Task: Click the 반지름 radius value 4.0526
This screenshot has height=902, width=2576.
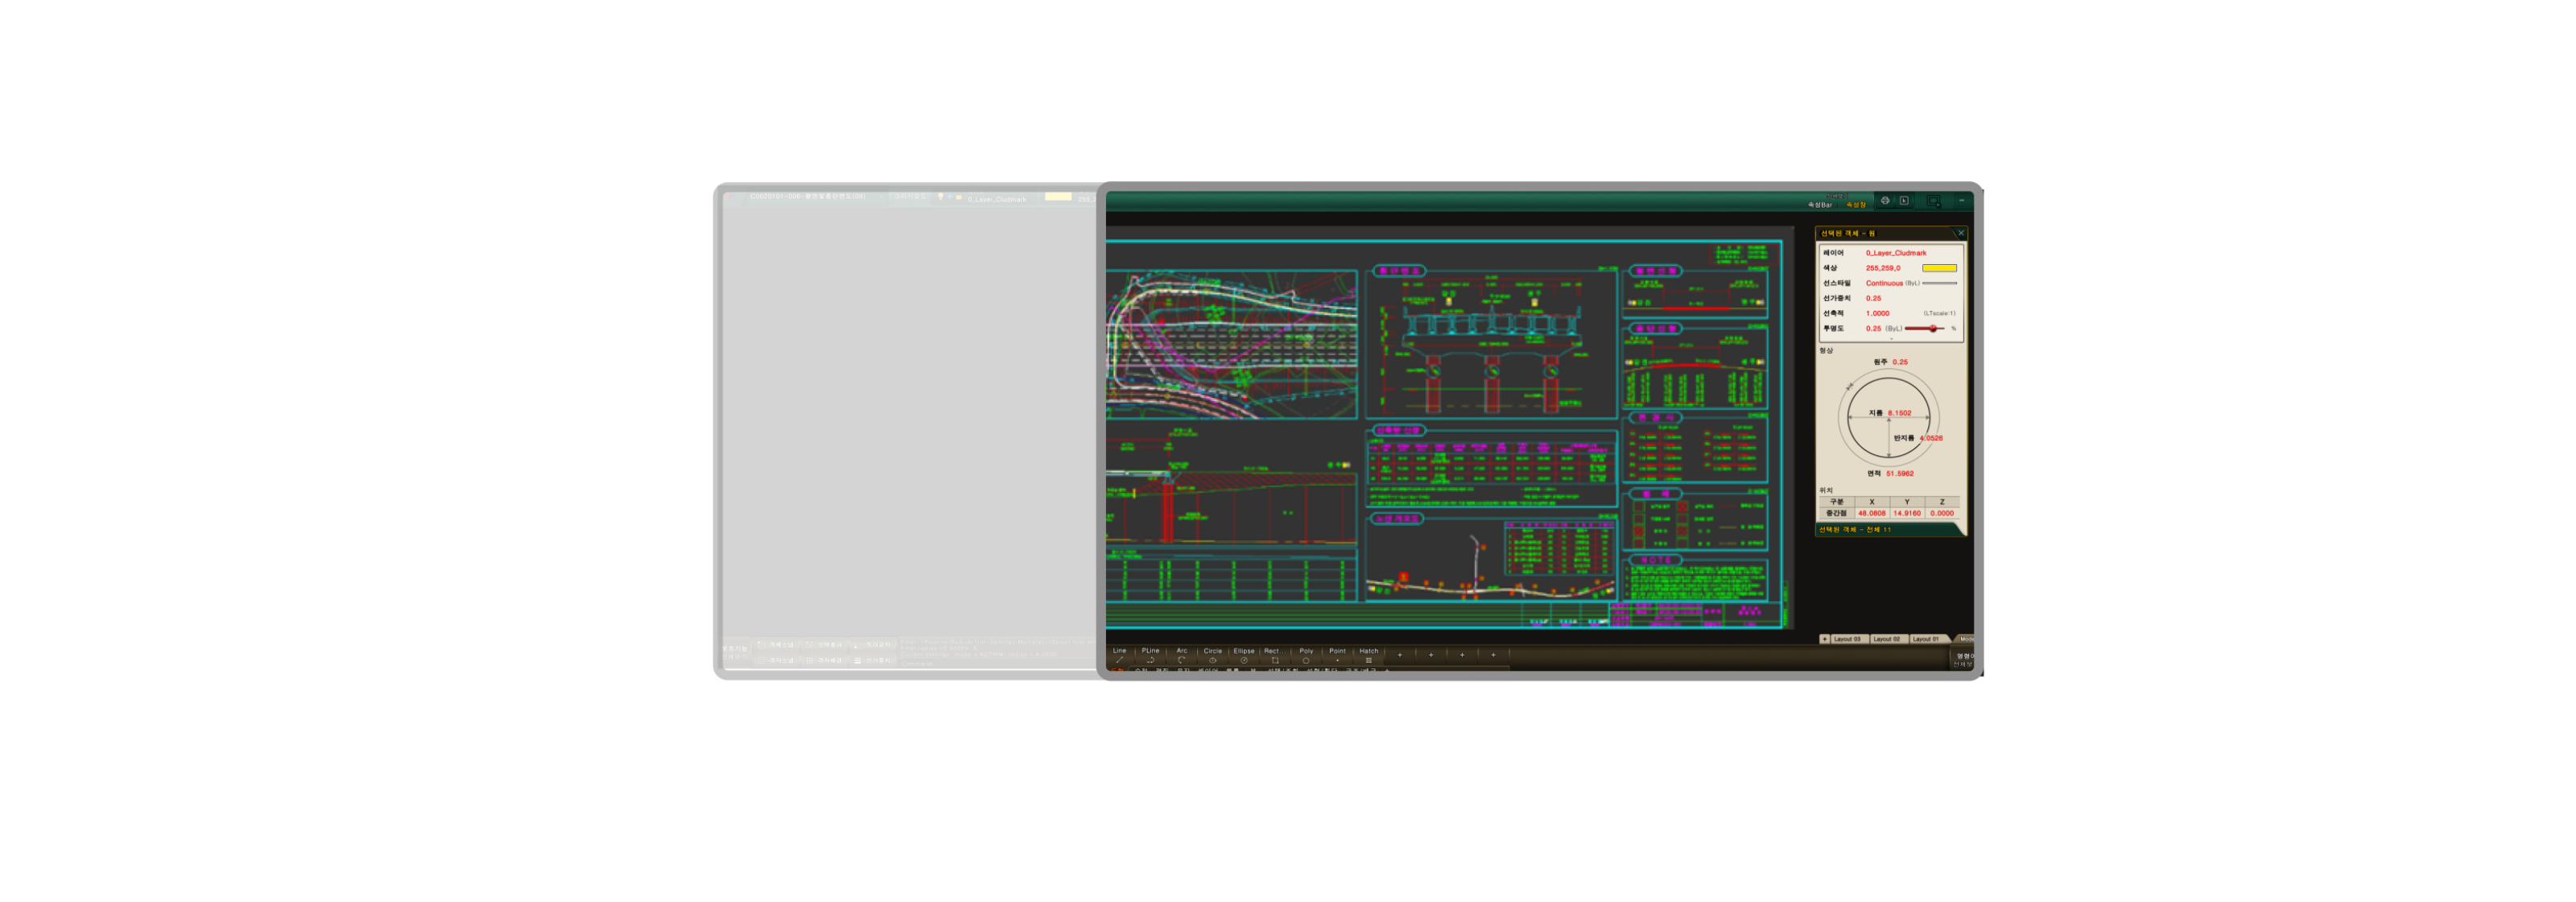Action: (1931, 438)
